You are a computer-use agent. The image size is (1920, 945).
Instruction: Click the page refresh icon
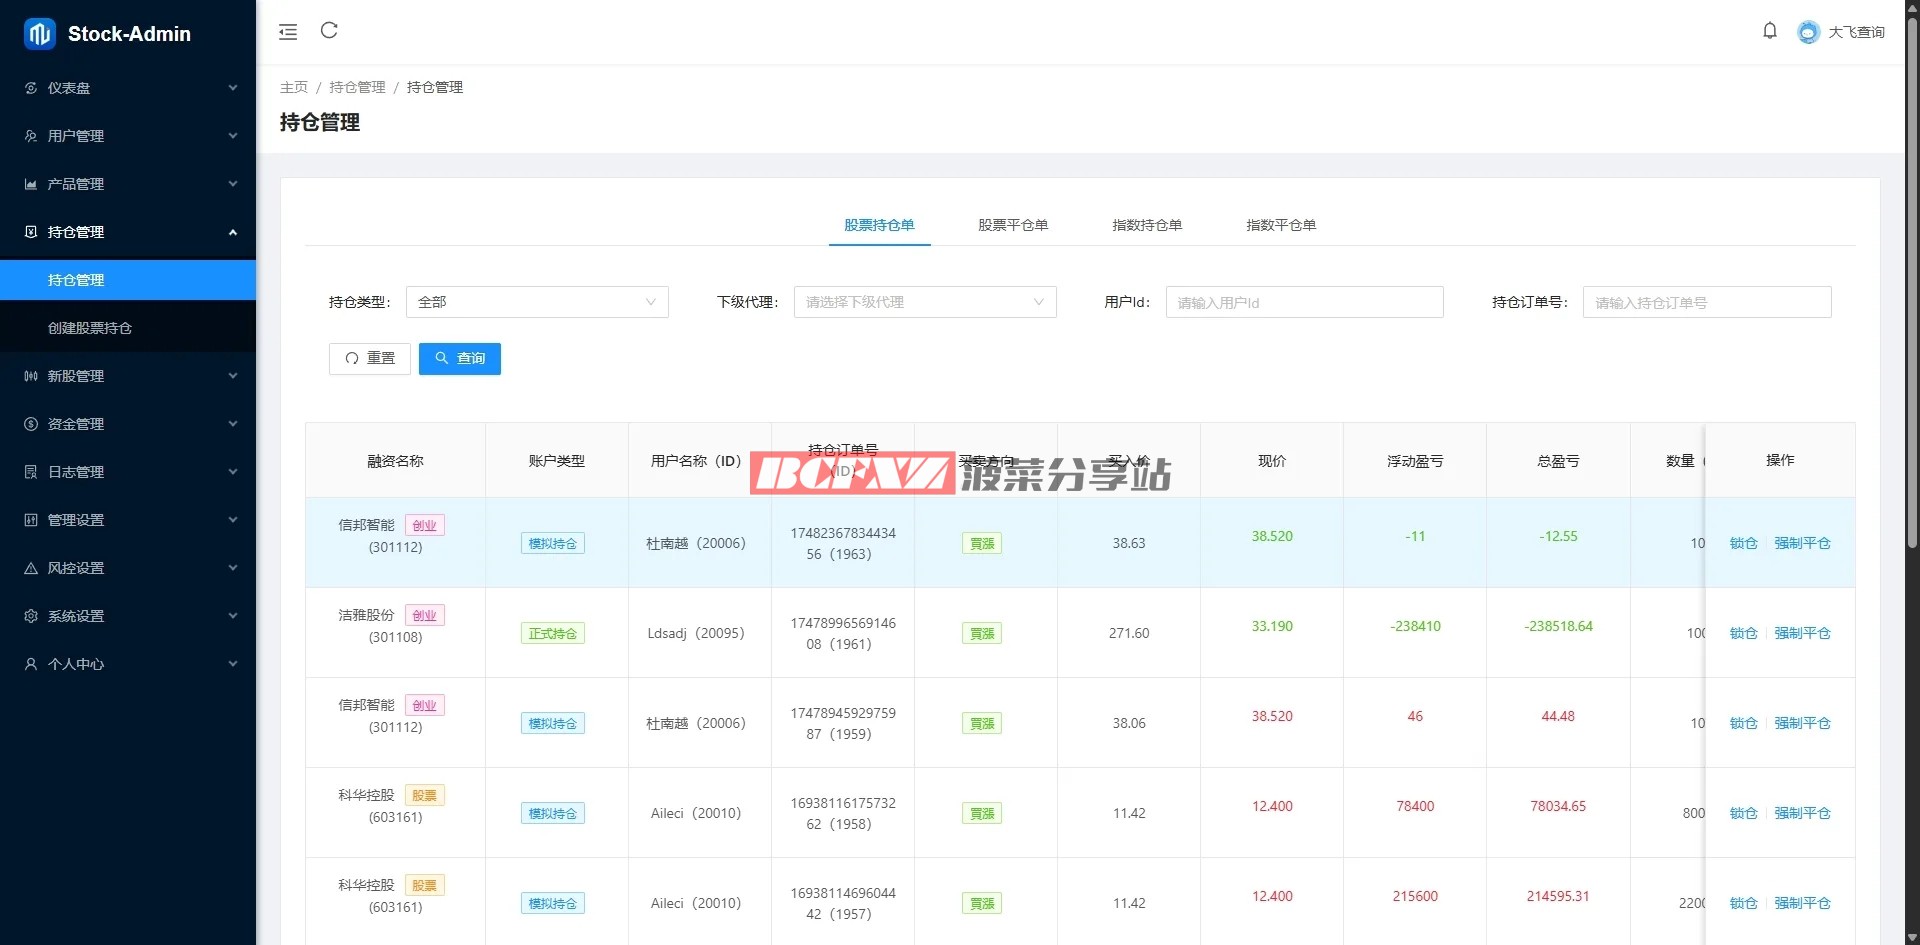pyautogui.click(x=329, y=31)
